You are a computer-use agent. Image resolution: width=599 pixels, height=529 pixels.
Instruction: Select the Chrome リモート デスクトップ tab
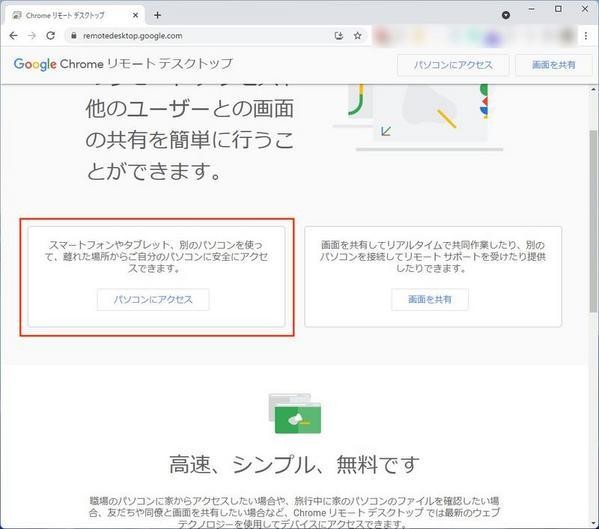point(75,16)
